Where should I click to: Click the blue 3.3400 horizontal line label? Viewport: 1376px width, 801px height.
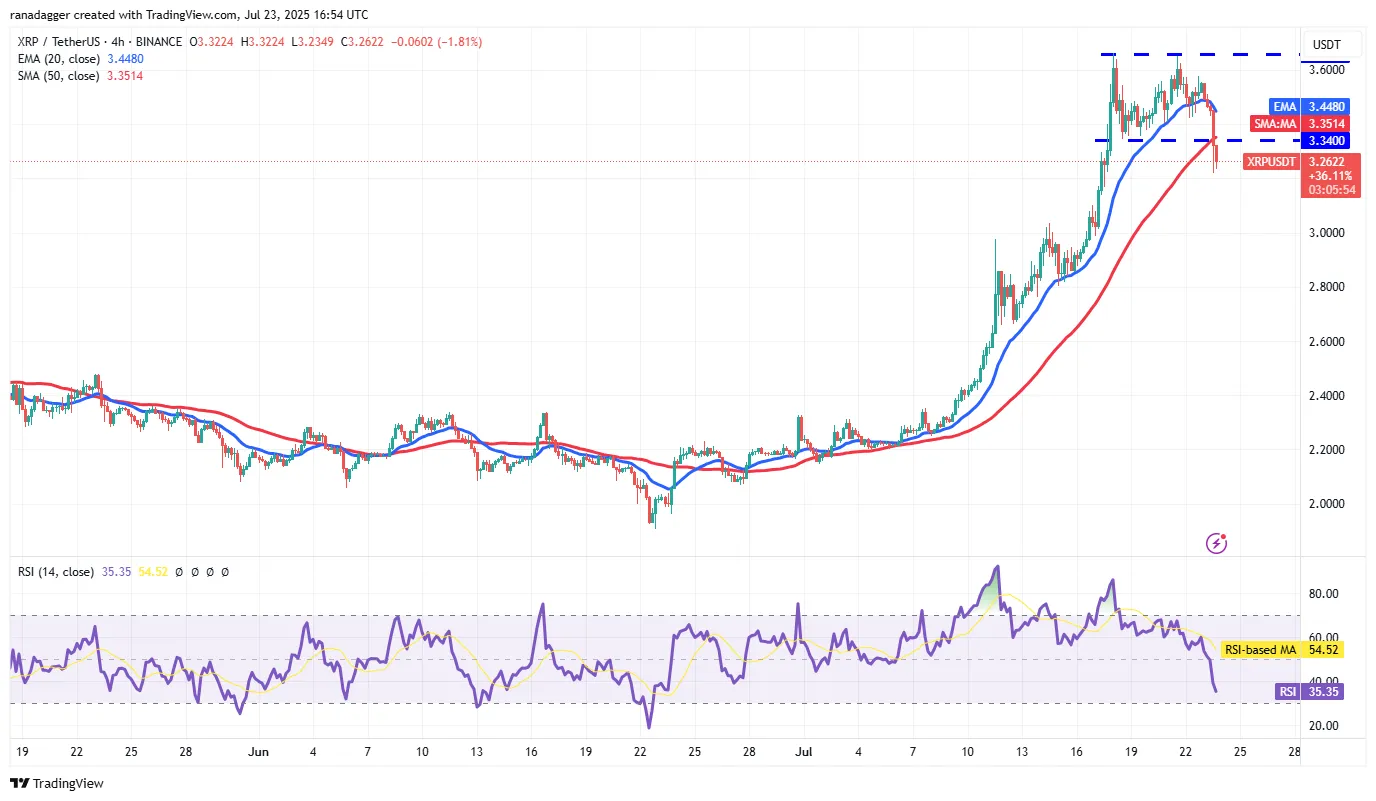click(x=1328, y=141)
